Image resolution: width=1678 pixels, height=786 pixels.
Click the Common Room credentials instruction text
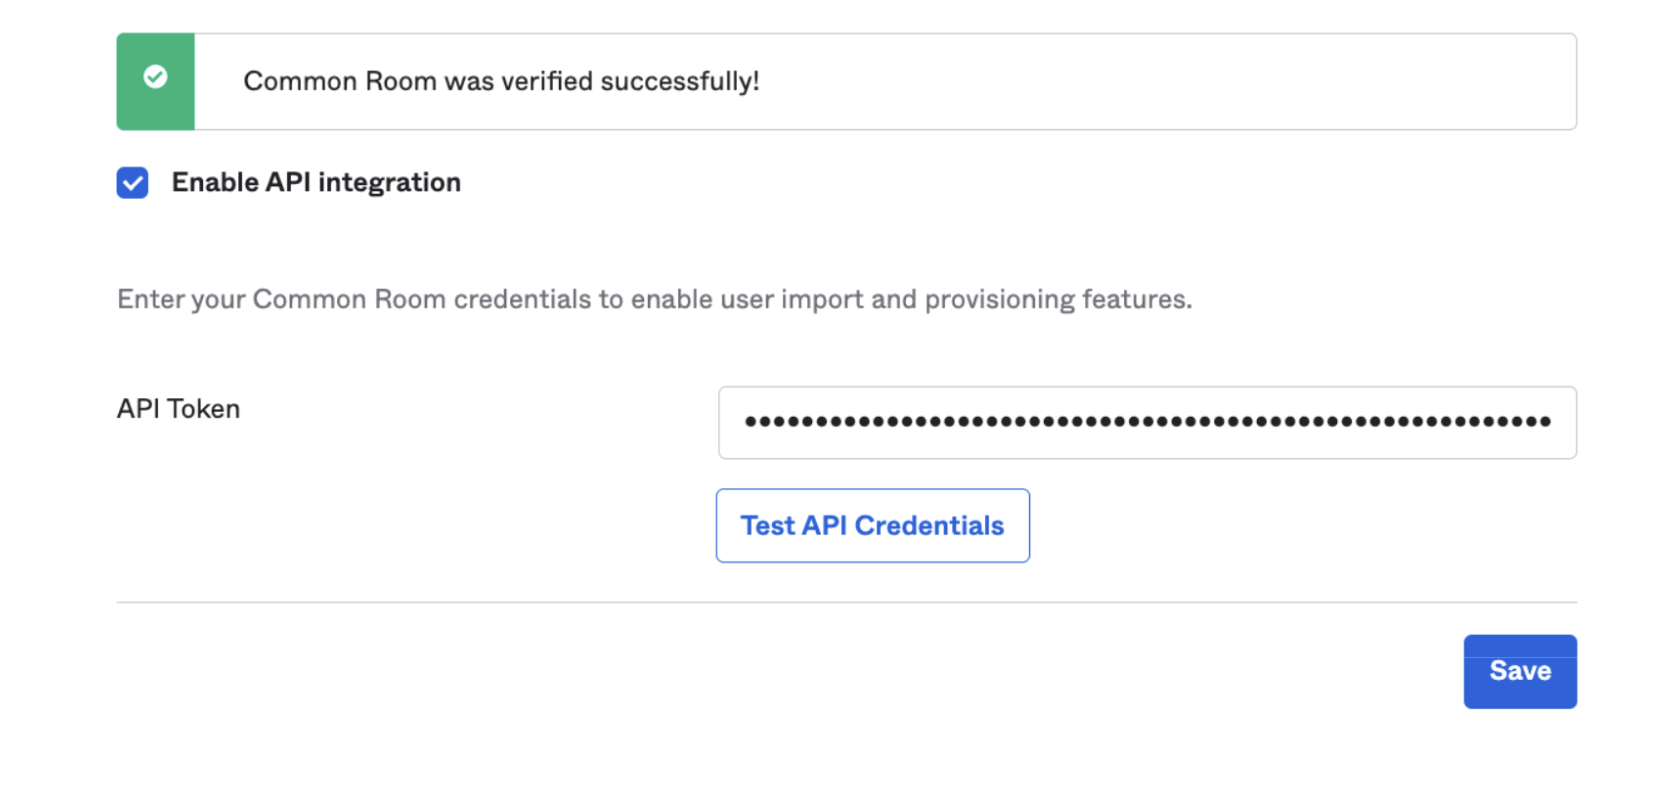click(x=654, y=299)
